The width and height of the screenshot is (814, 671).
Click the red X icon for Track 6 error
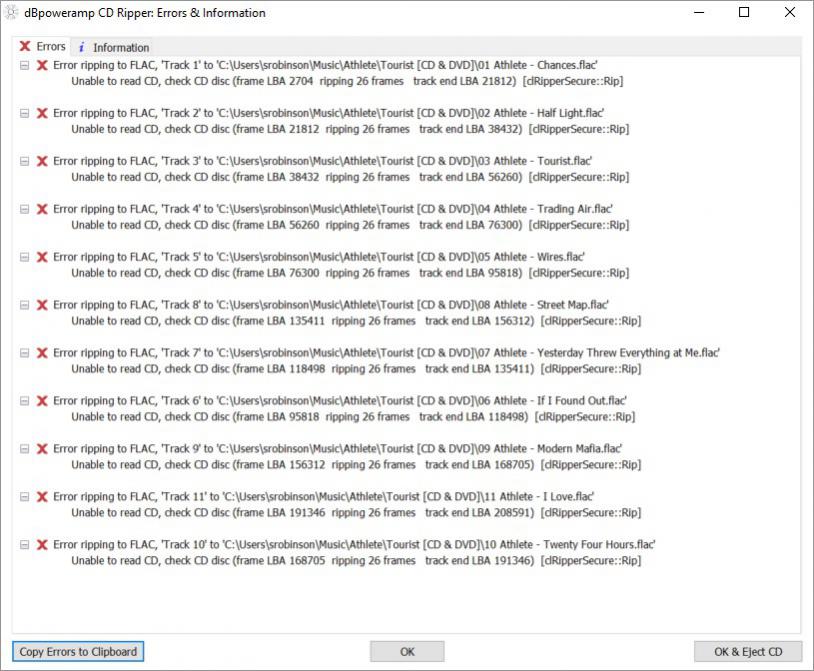tap(42, 401)
